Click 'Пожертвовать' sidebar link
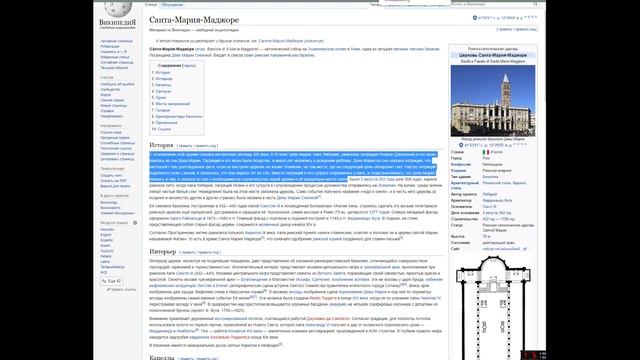 (x=111, y=116)
